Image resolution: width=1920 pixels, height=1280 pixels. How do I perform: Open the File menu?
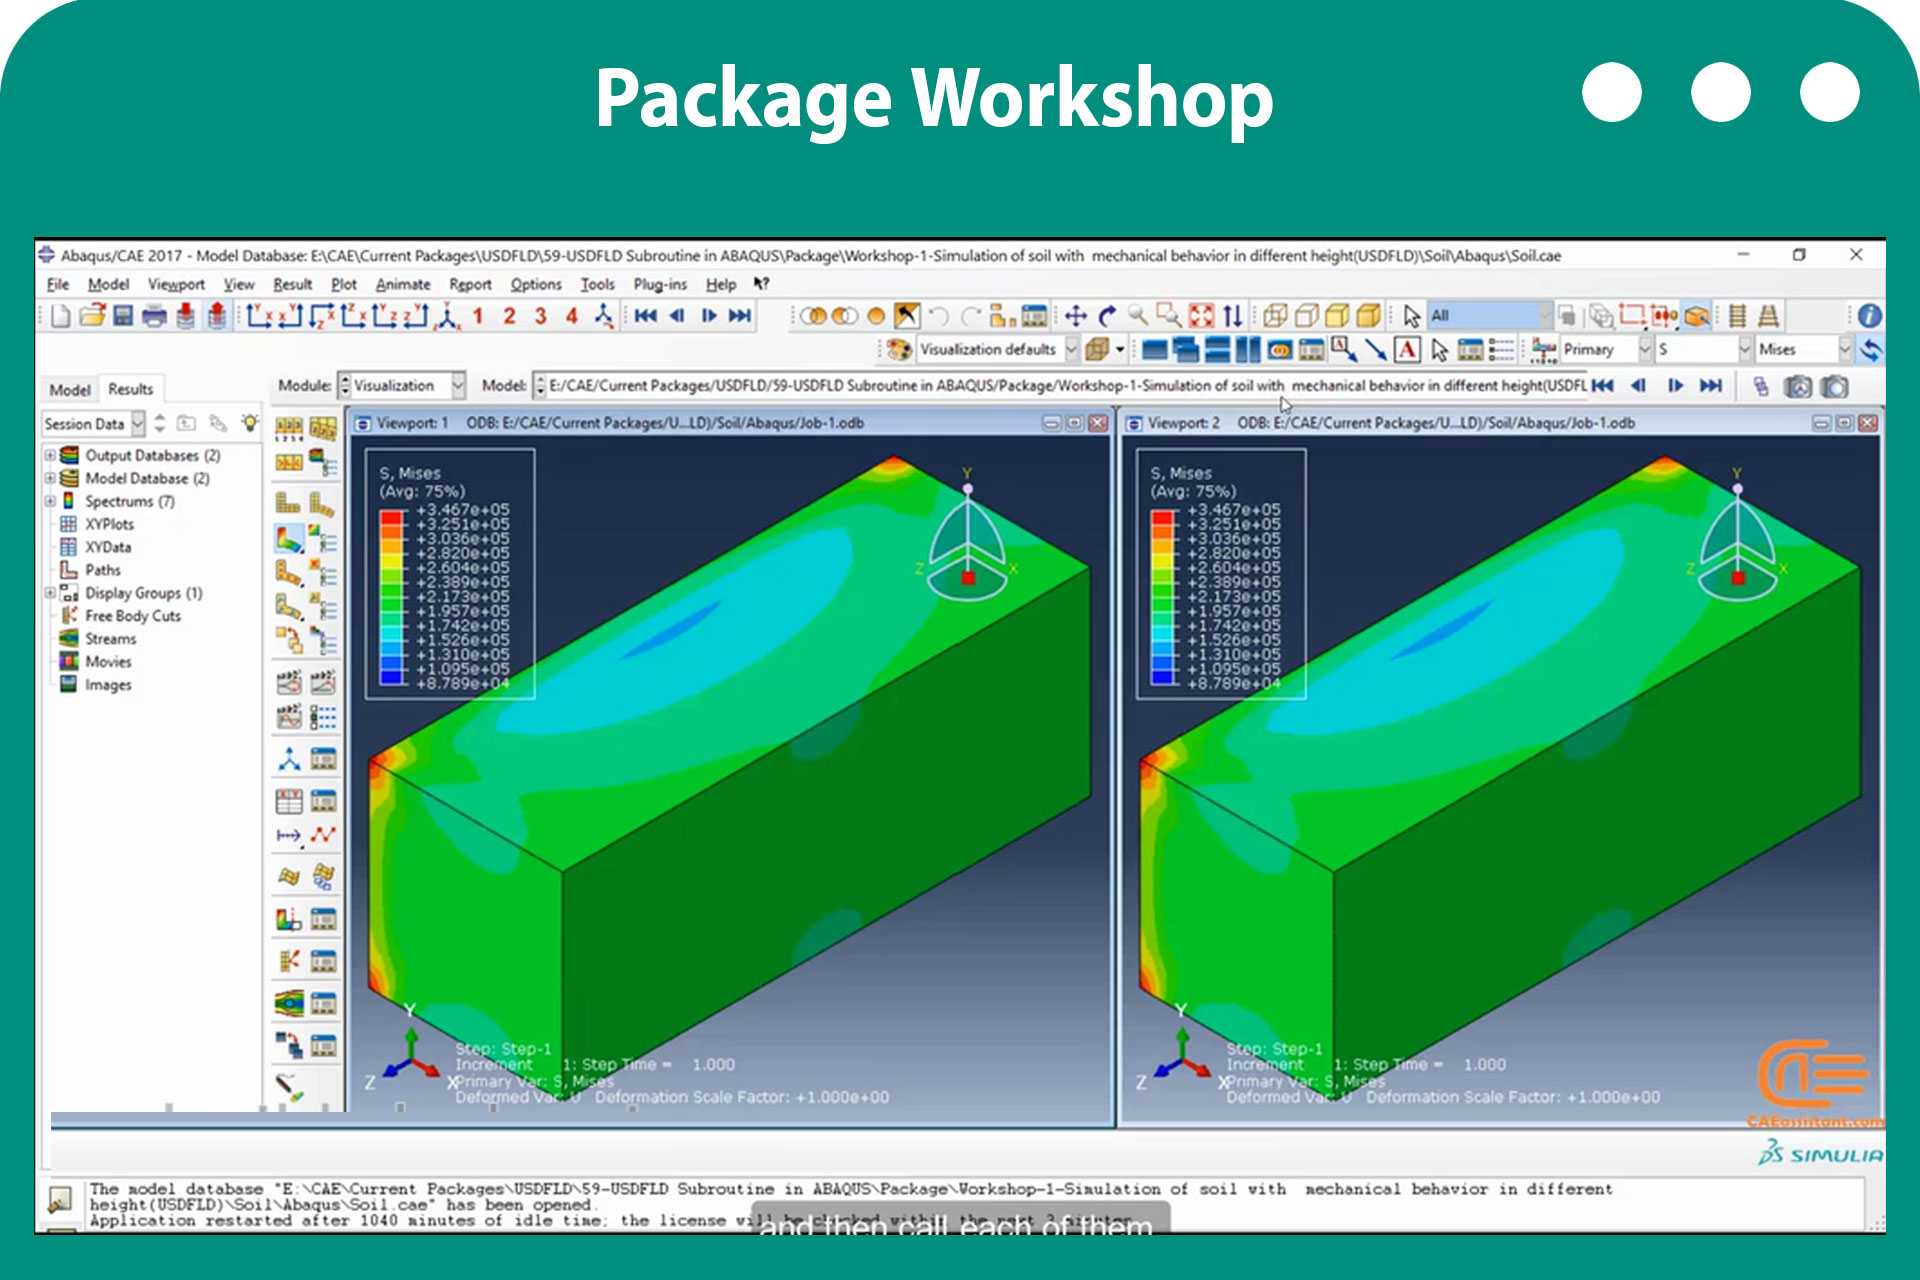[58, 284]
